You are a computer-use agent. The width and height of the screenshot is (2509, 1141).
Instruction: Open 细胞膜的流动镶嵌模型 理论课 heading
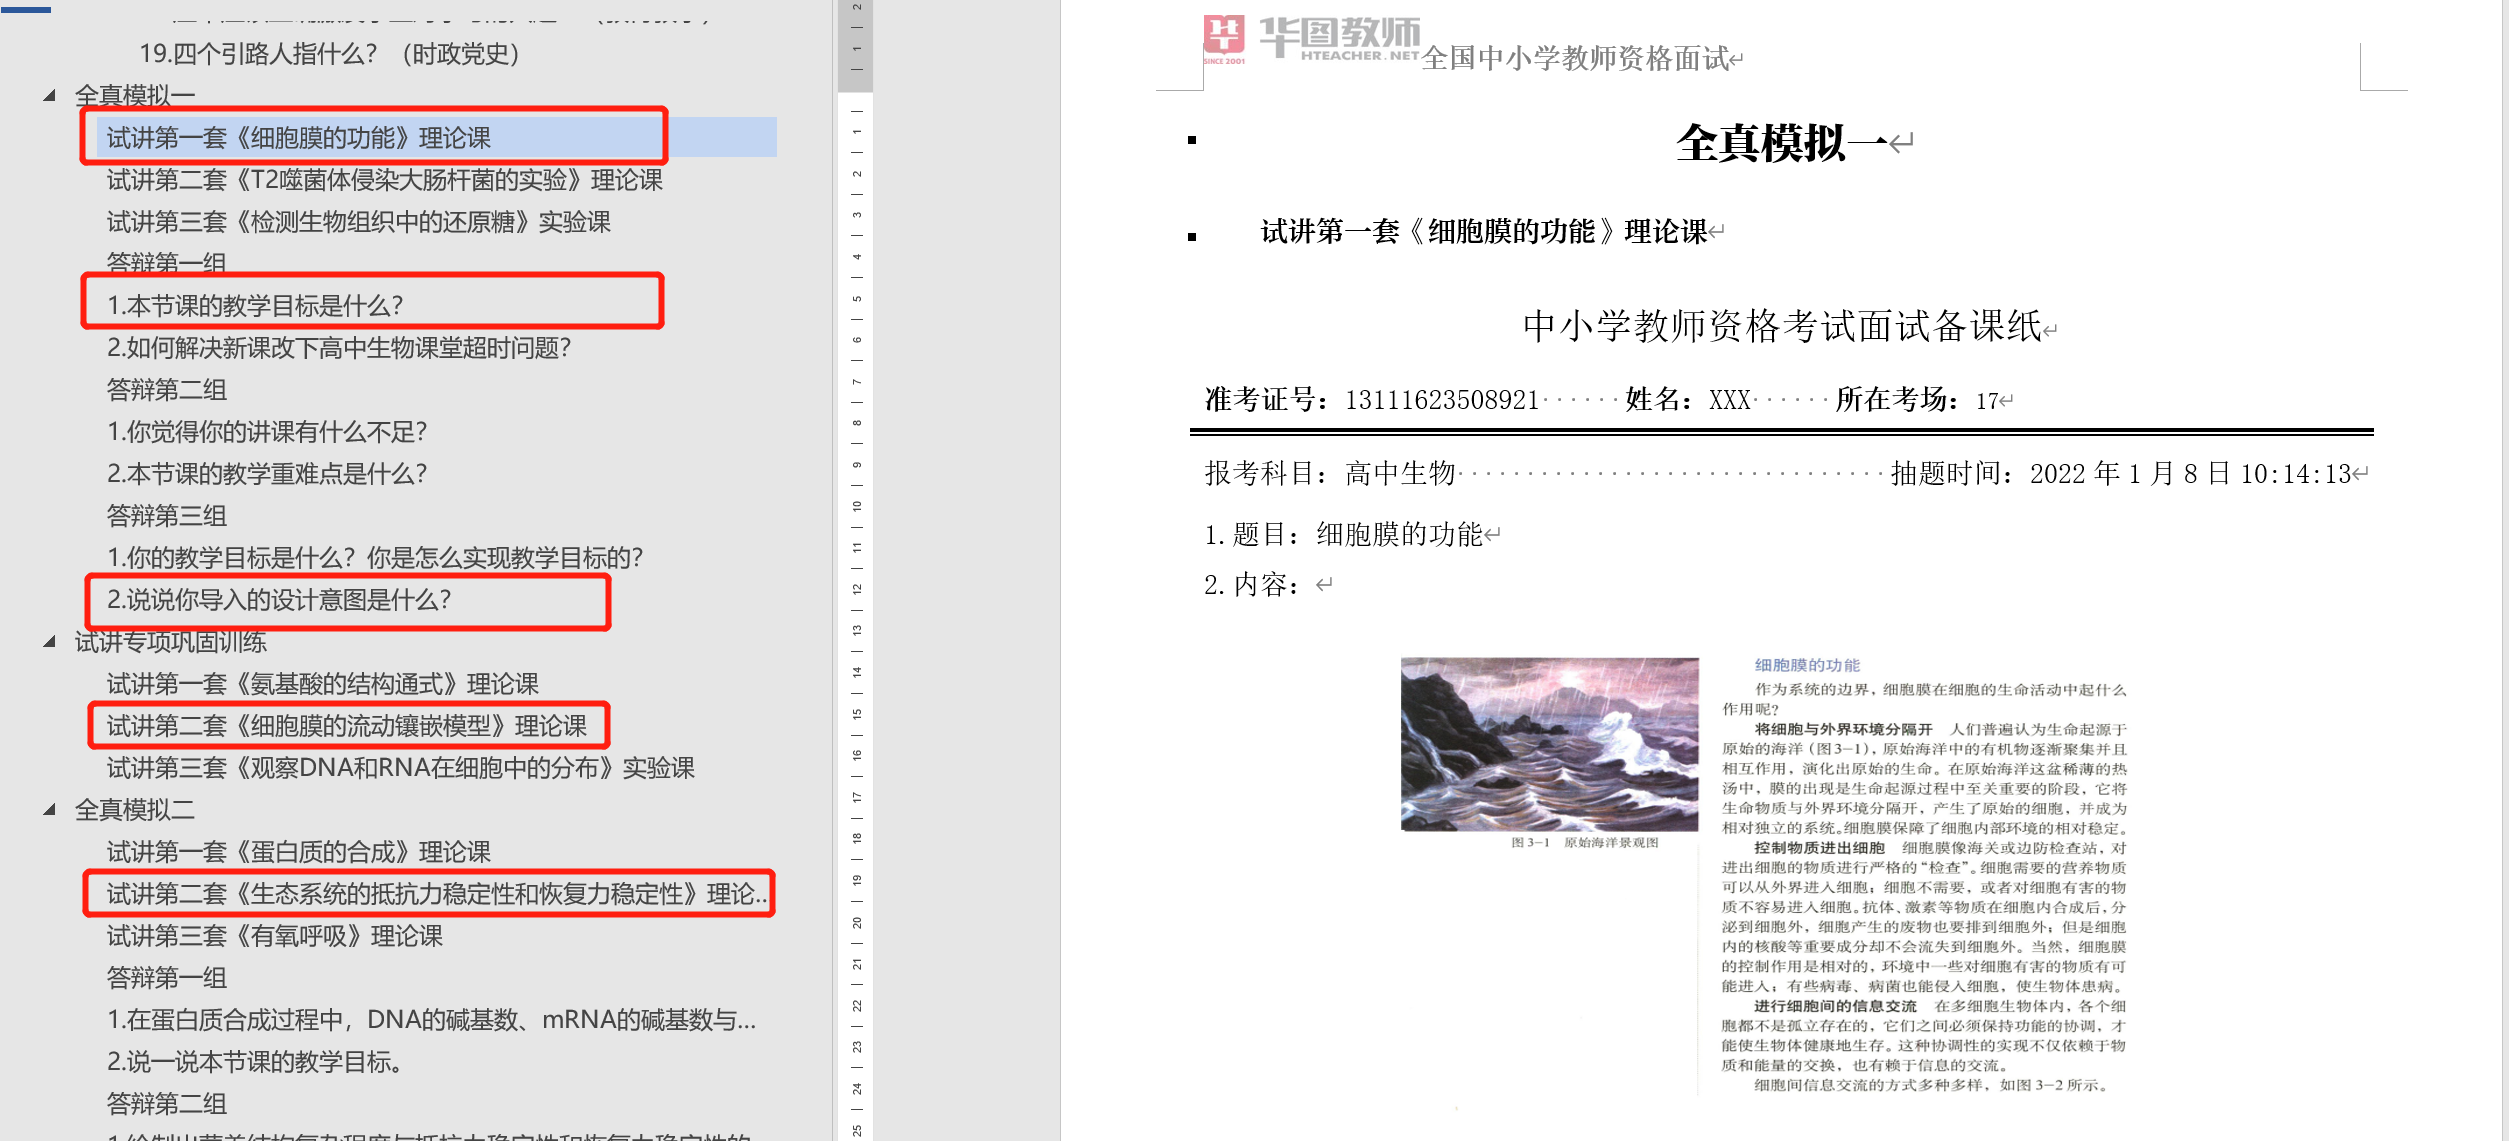coord(346,726)
